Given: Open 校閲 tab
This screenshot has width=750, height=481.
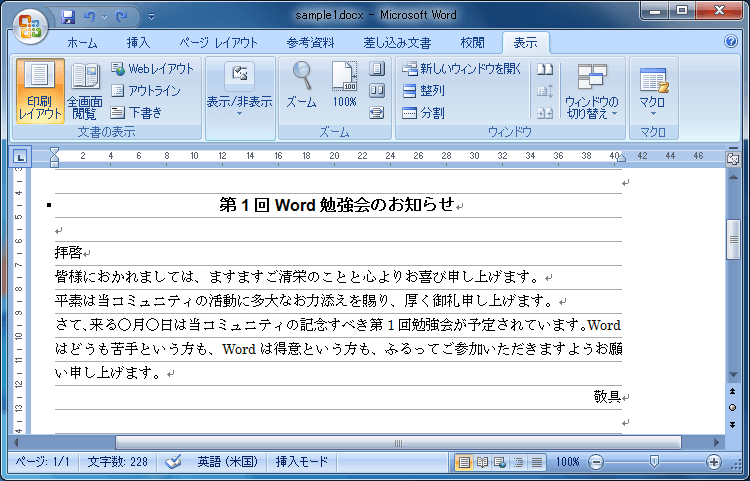Looking at the screenshot, I should [x=473, y=43].
